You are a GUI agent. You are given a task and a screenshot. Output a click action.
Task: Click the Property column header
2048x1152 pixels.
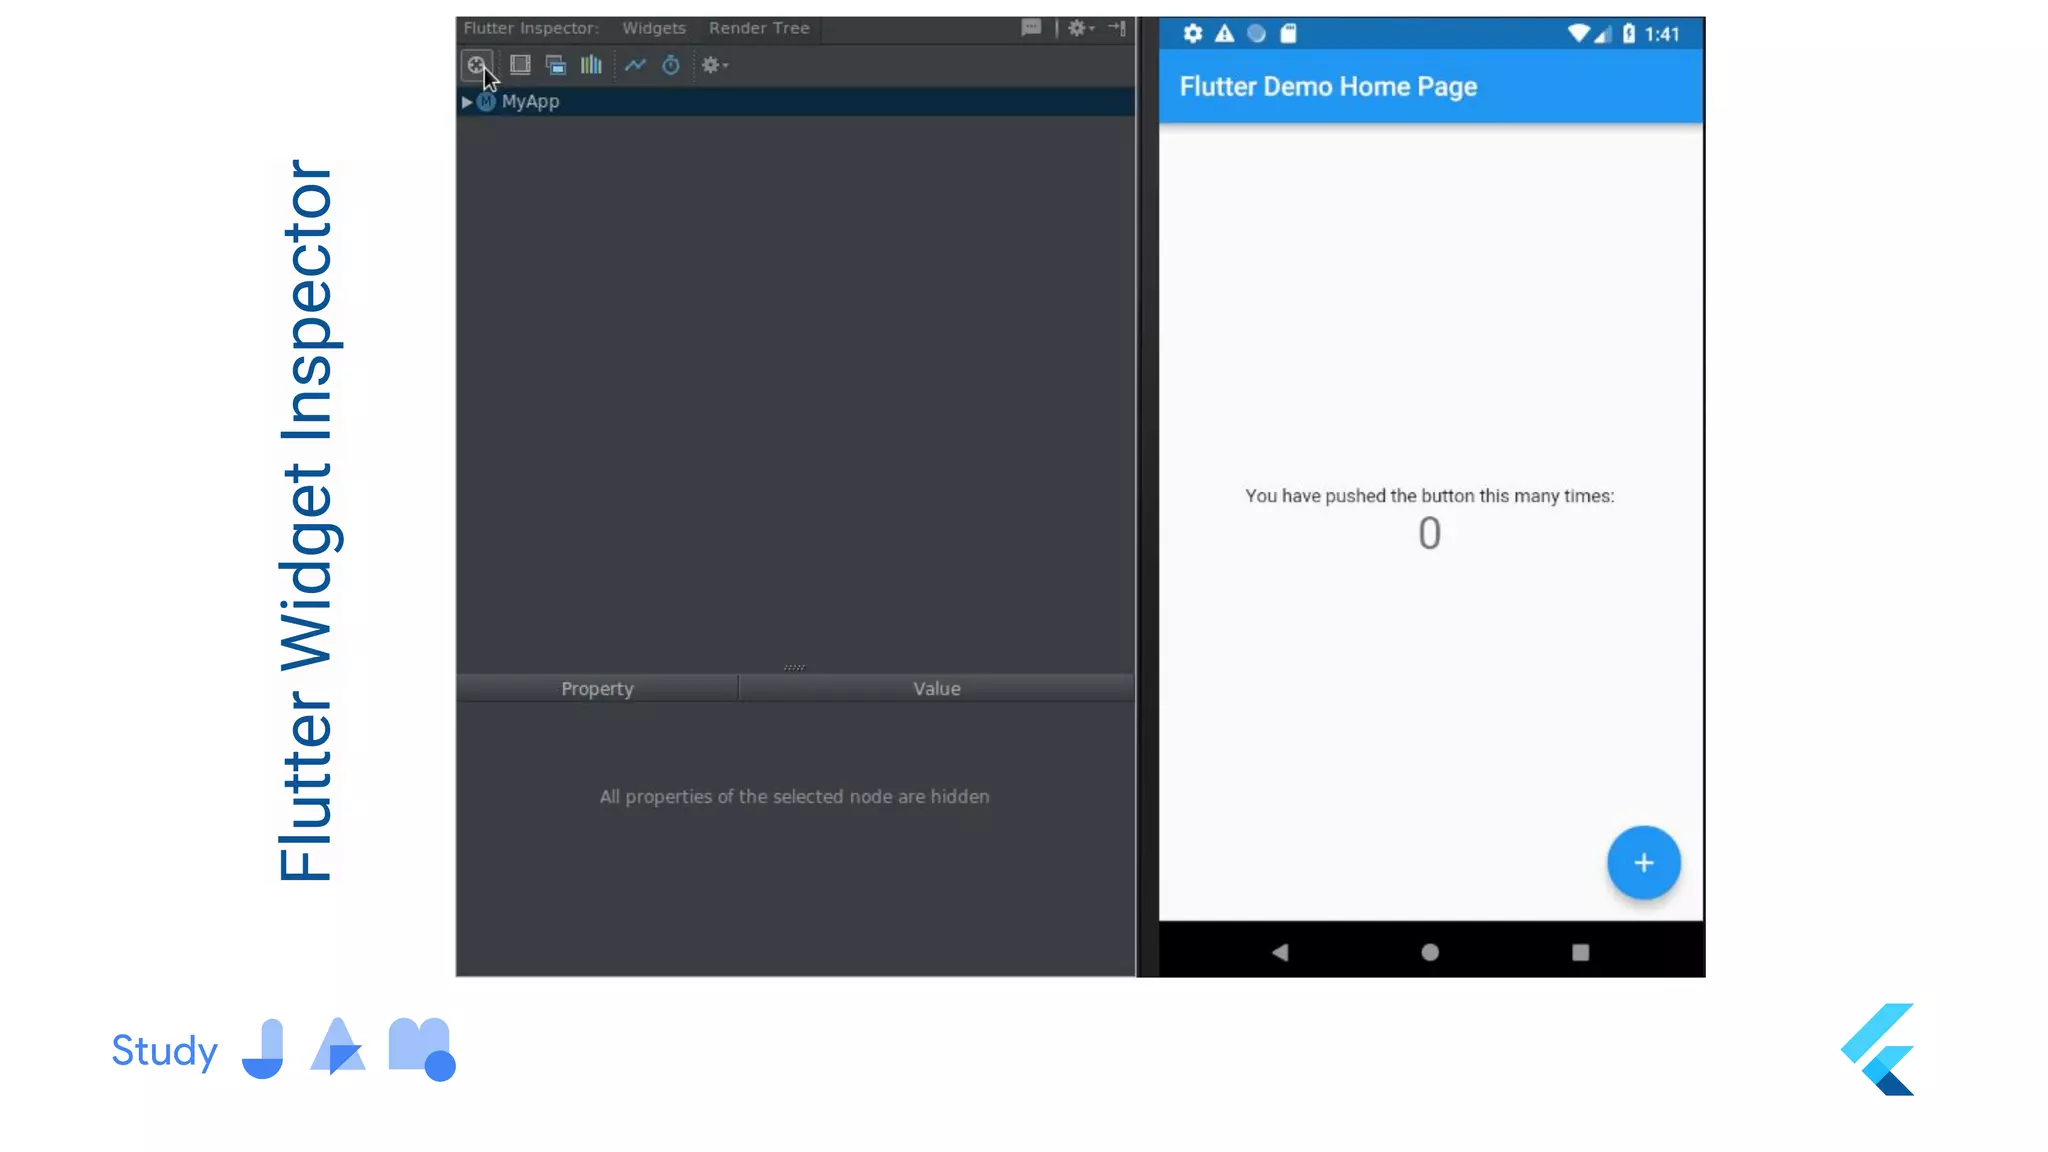[597, 689]
